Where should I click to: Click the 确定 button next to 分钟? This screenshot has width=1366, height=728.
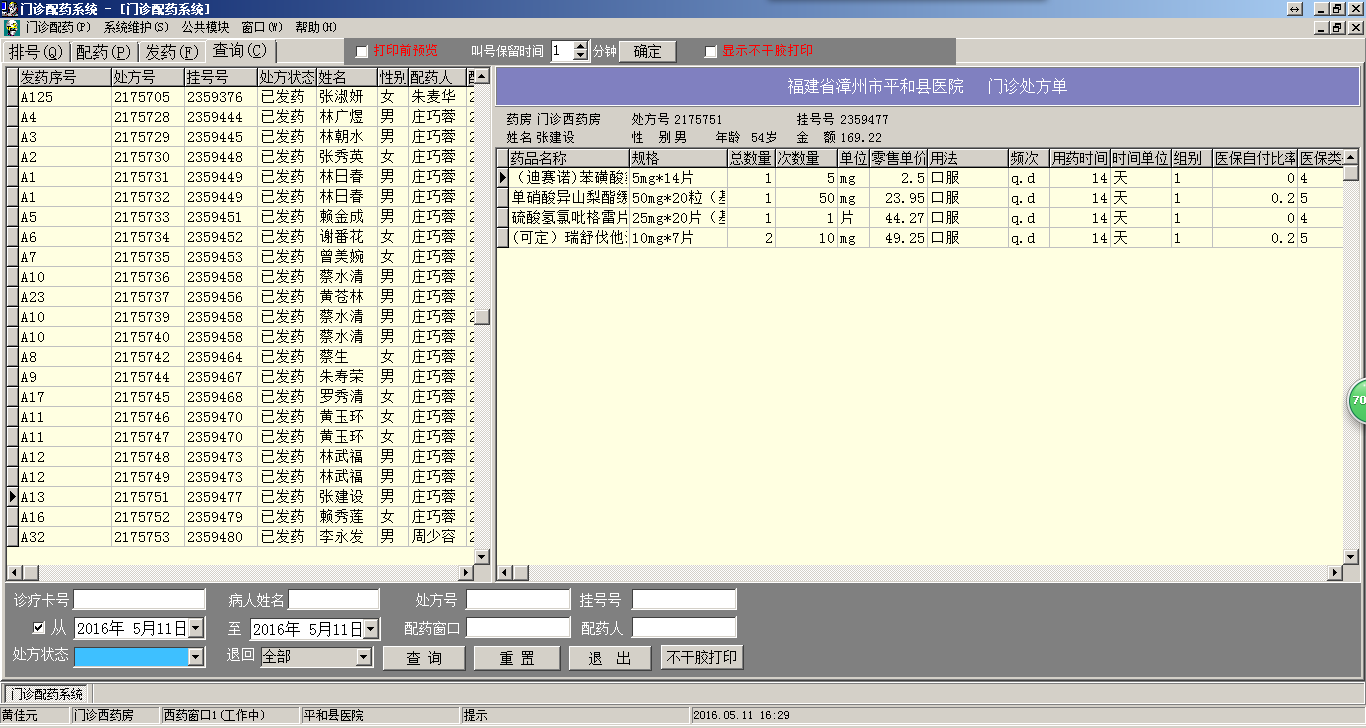(x=648, y=51)
